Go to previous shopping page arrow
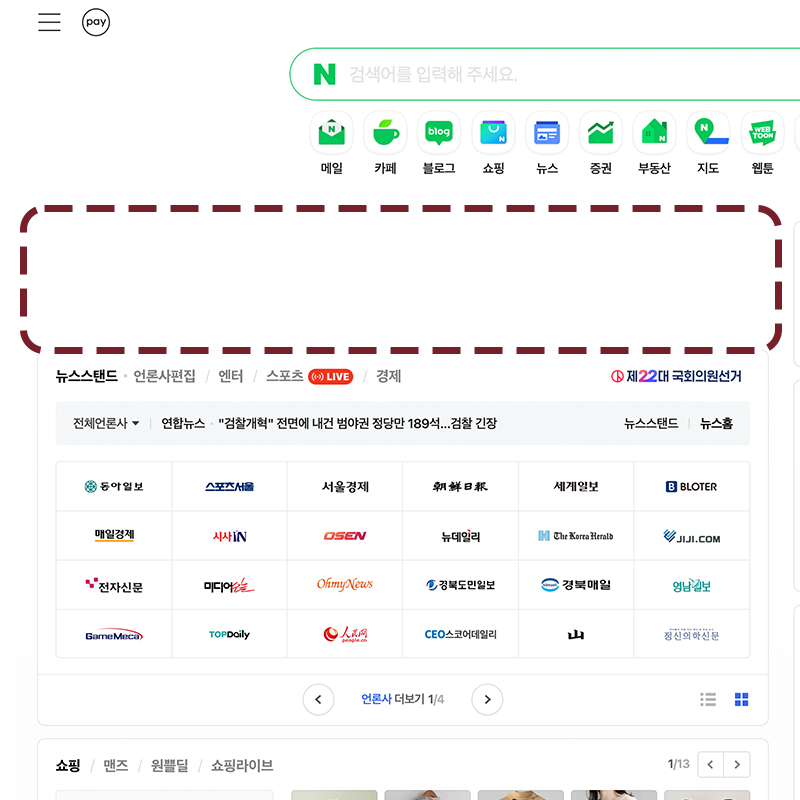Viewport: 800px width, 800px height. pos(710,764)
